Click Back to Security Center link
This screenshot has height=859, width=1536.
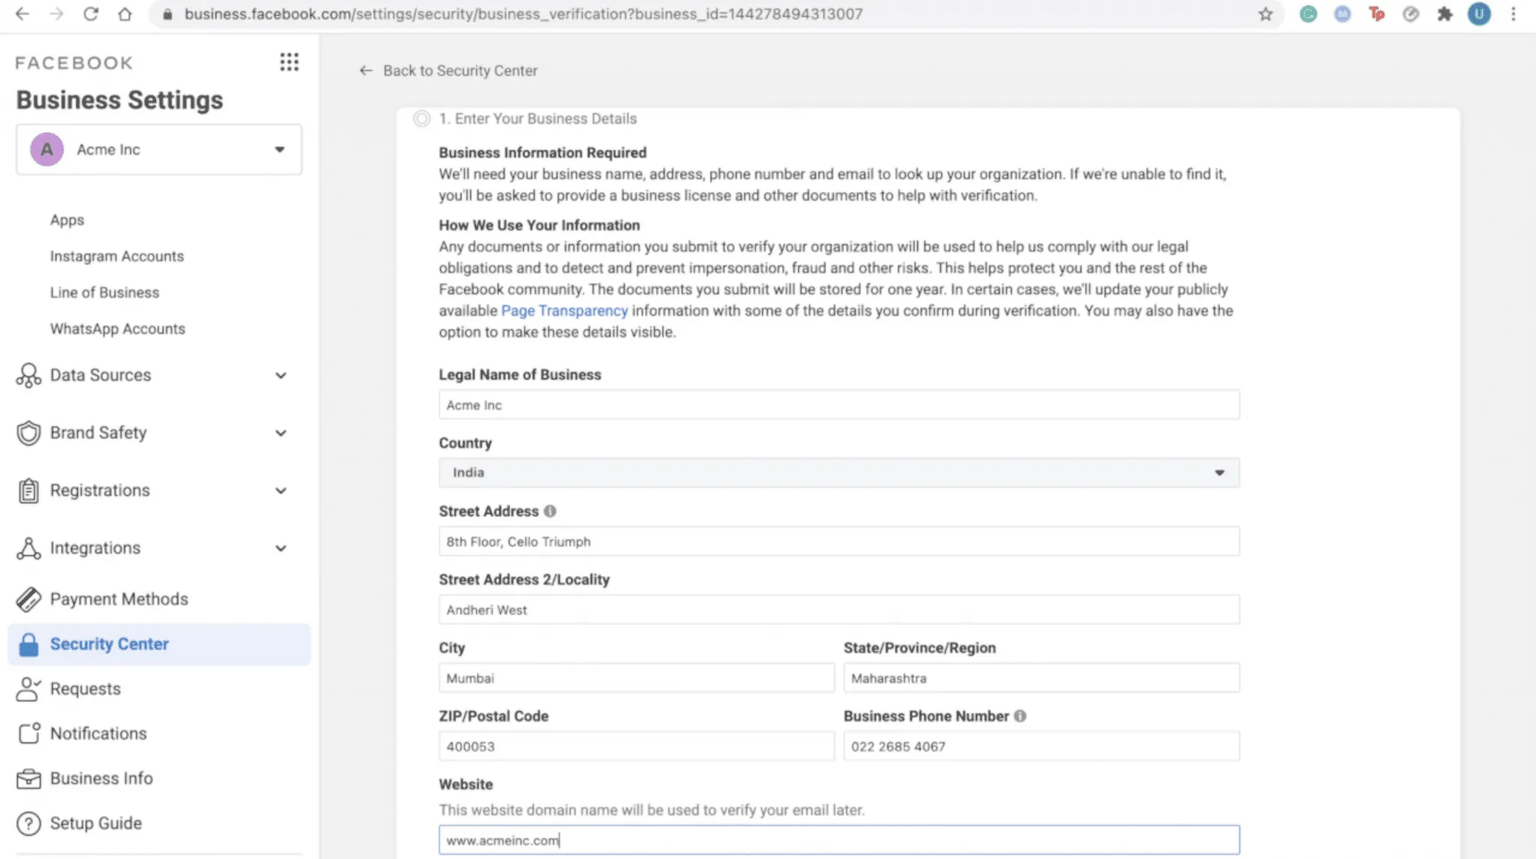pyautogui.click(x=448, y=70)
